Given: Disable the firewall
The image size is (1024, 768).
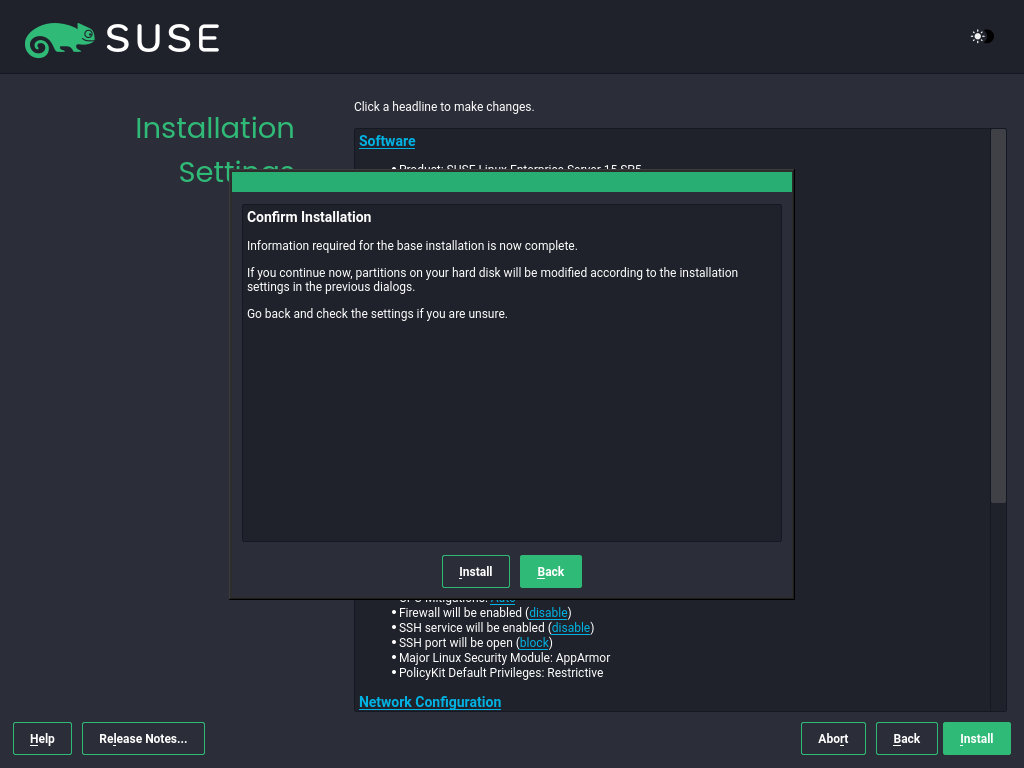Looking at the screenshot, I should [x=547, y=612].
